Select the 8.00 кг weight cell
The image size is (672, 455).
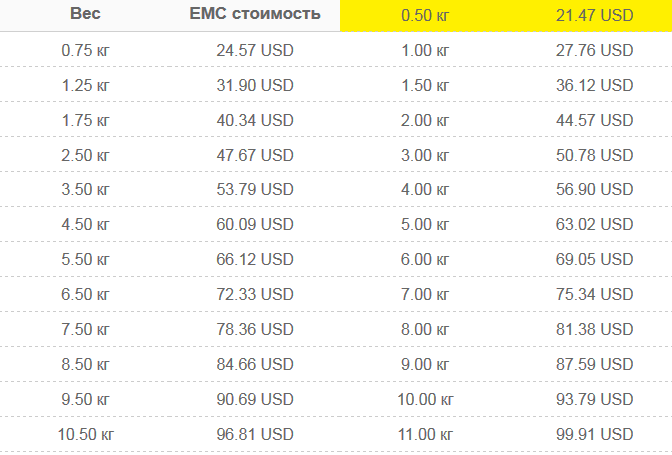[x=425, y=329]
